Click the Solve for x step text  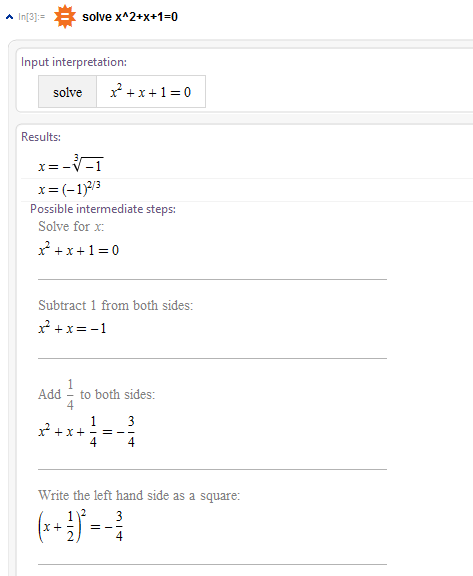pos(71,226)
